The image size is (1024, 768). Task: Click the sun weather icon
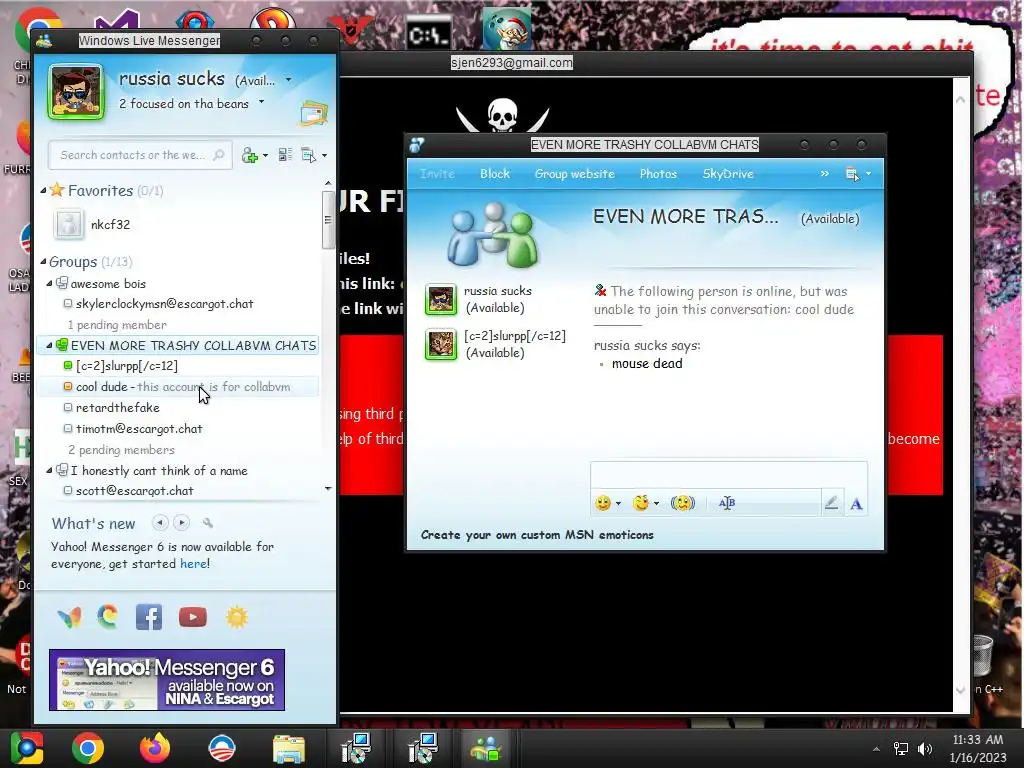pyautogui.click(x=237, y=617)
